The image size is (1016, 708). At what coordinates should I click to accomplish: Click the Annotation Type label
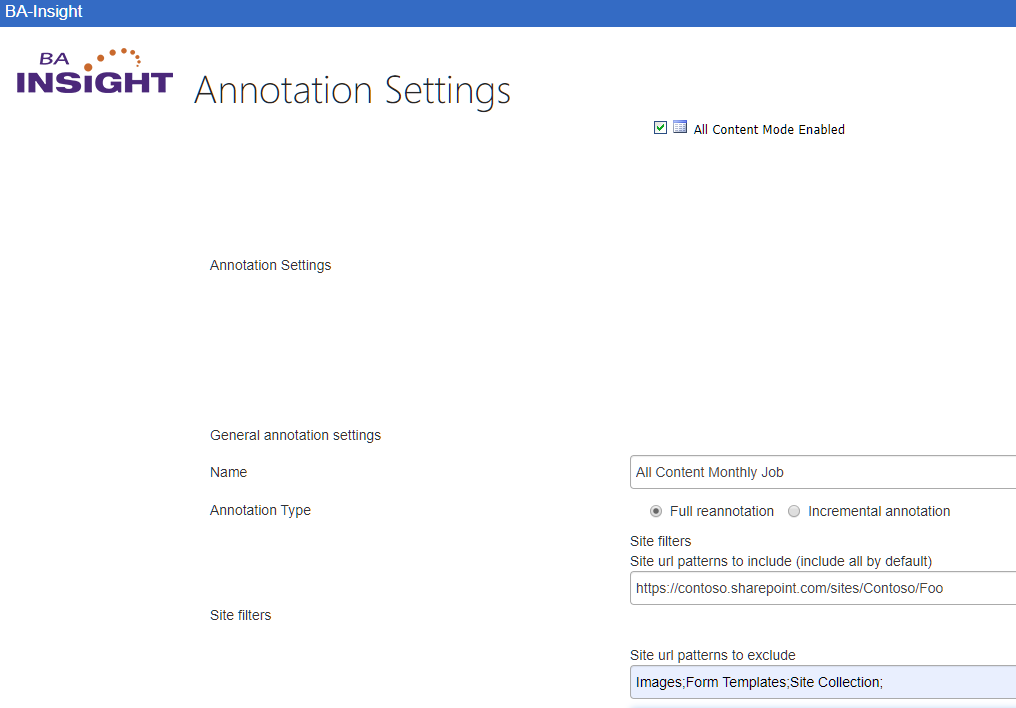point(260,510)
